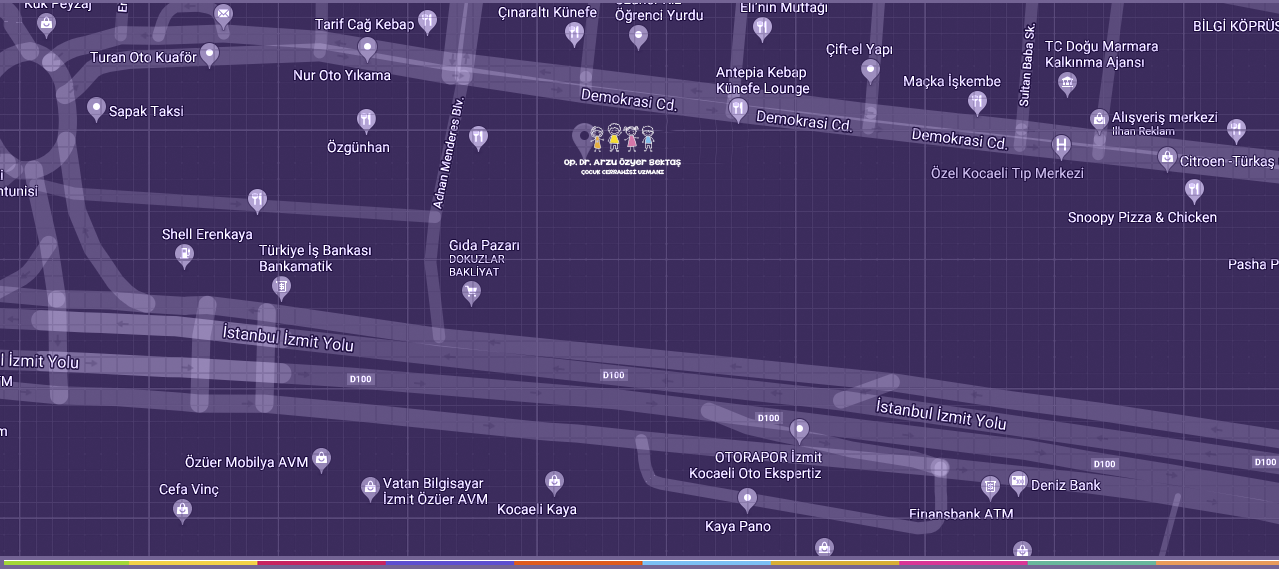Select the Antepia Kebap Künefe Lounge pin

(738, 110)
